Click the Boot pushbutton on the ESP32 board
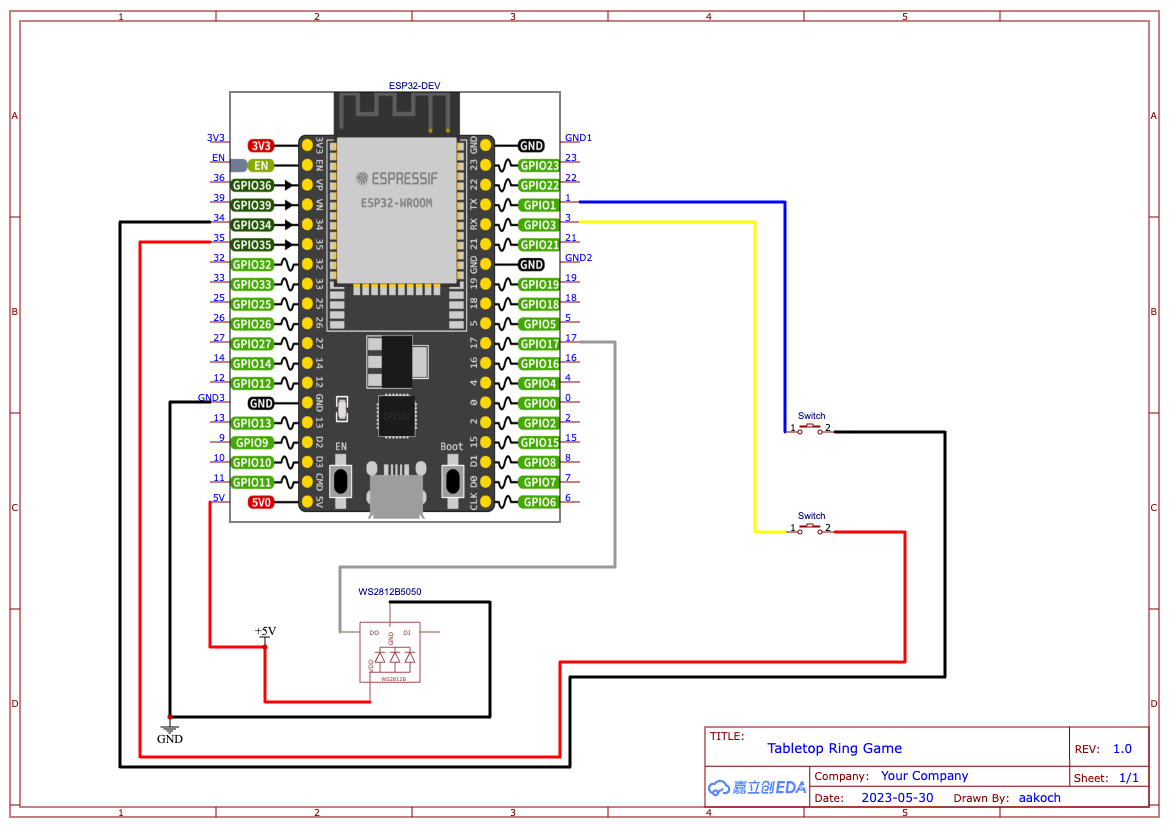 pos(453,481)
